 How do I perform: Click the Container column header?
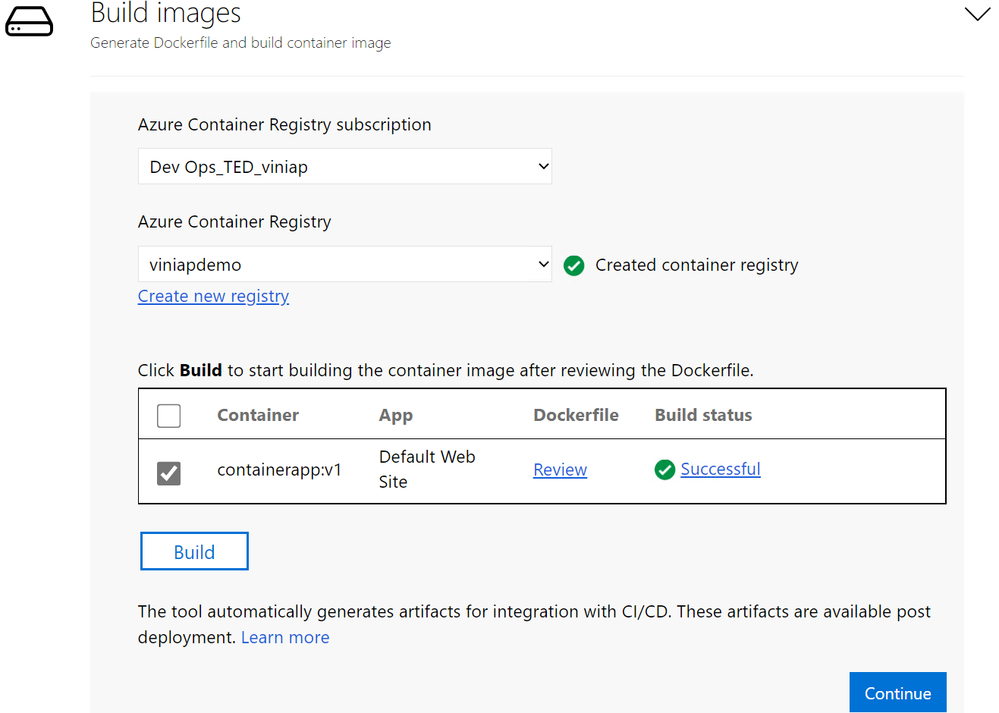pos(258,415)
